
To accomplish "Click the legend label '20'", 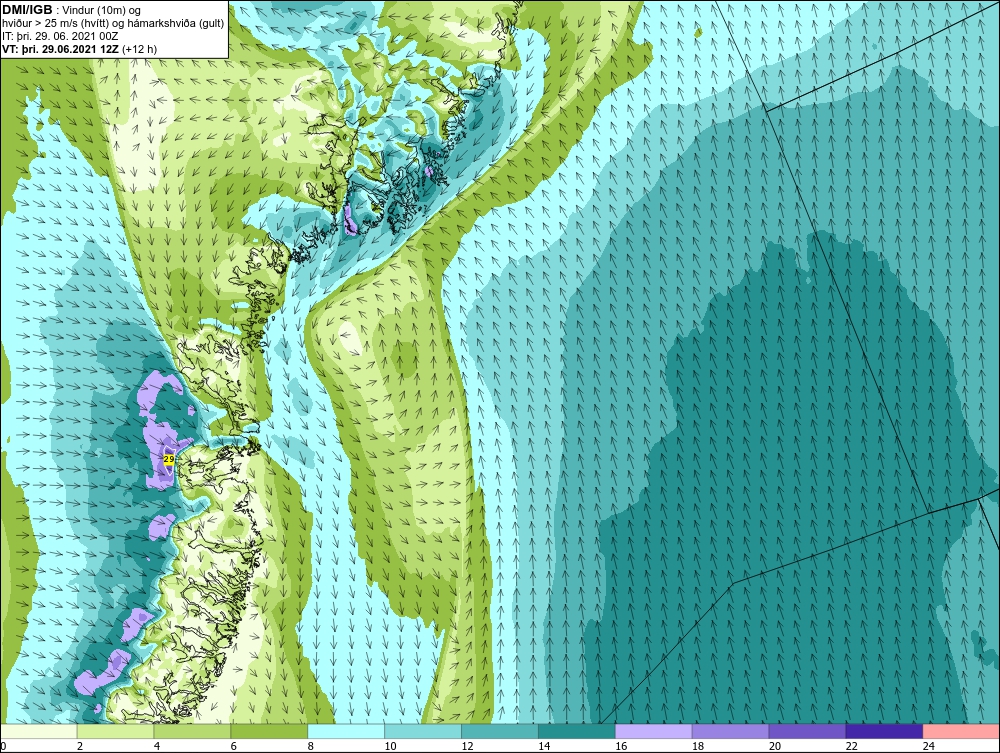I will point(775,746).
